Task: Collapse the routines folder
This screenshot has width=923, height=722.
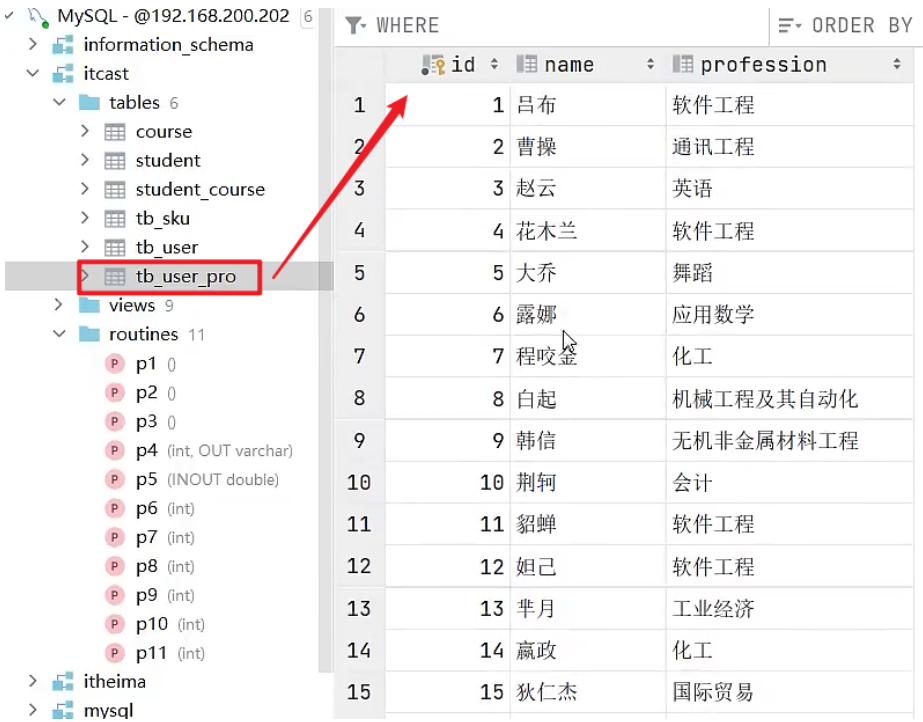Action: tap(59, 334)
